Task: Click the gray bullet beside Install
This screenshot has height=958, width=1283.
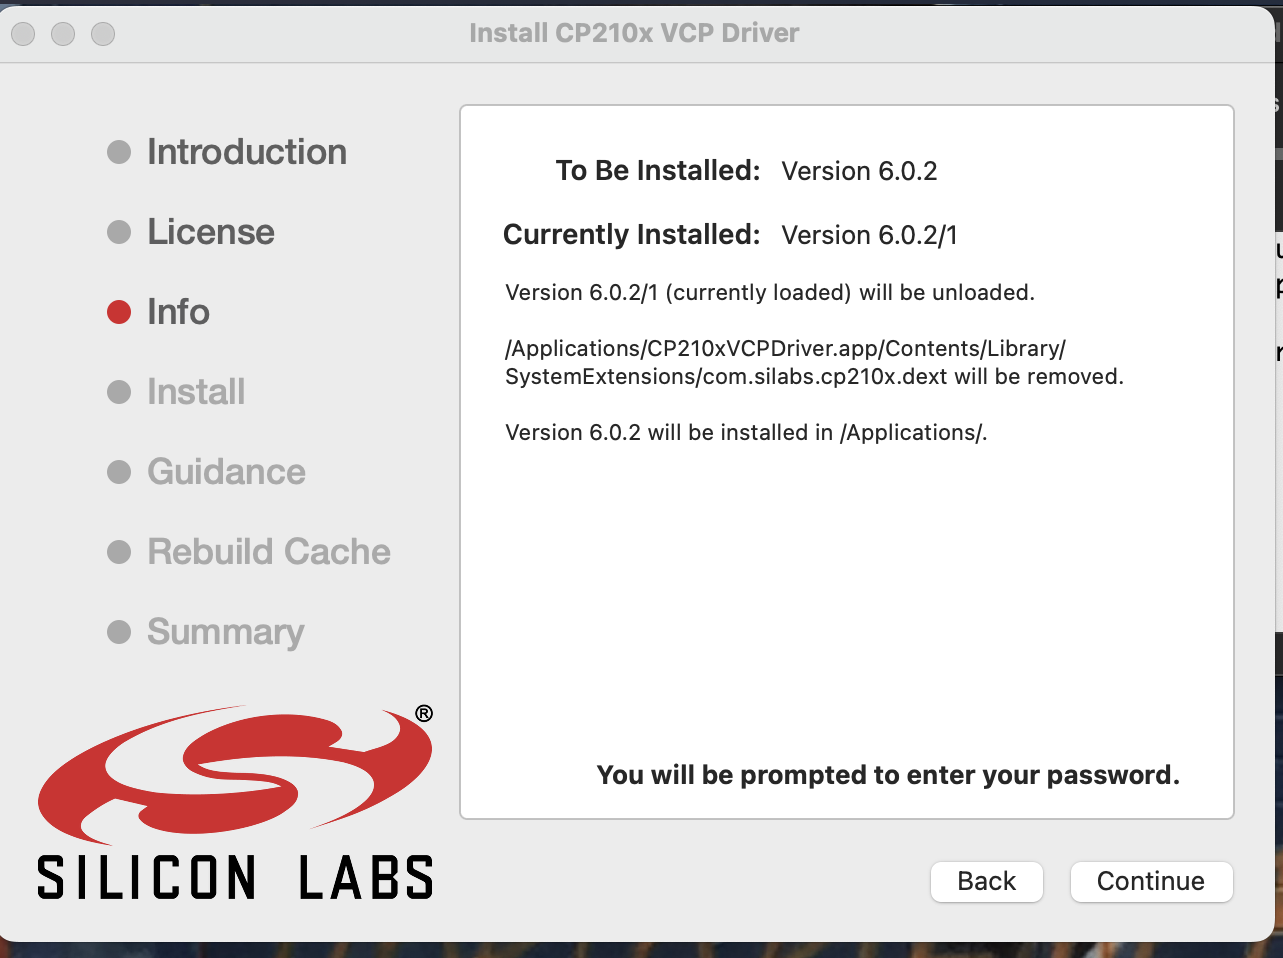Action: coord(119,392)
